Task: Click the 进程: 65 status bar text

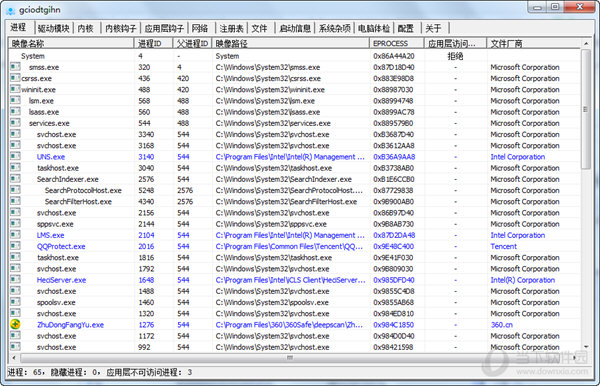Action: (x=24, y=372)
